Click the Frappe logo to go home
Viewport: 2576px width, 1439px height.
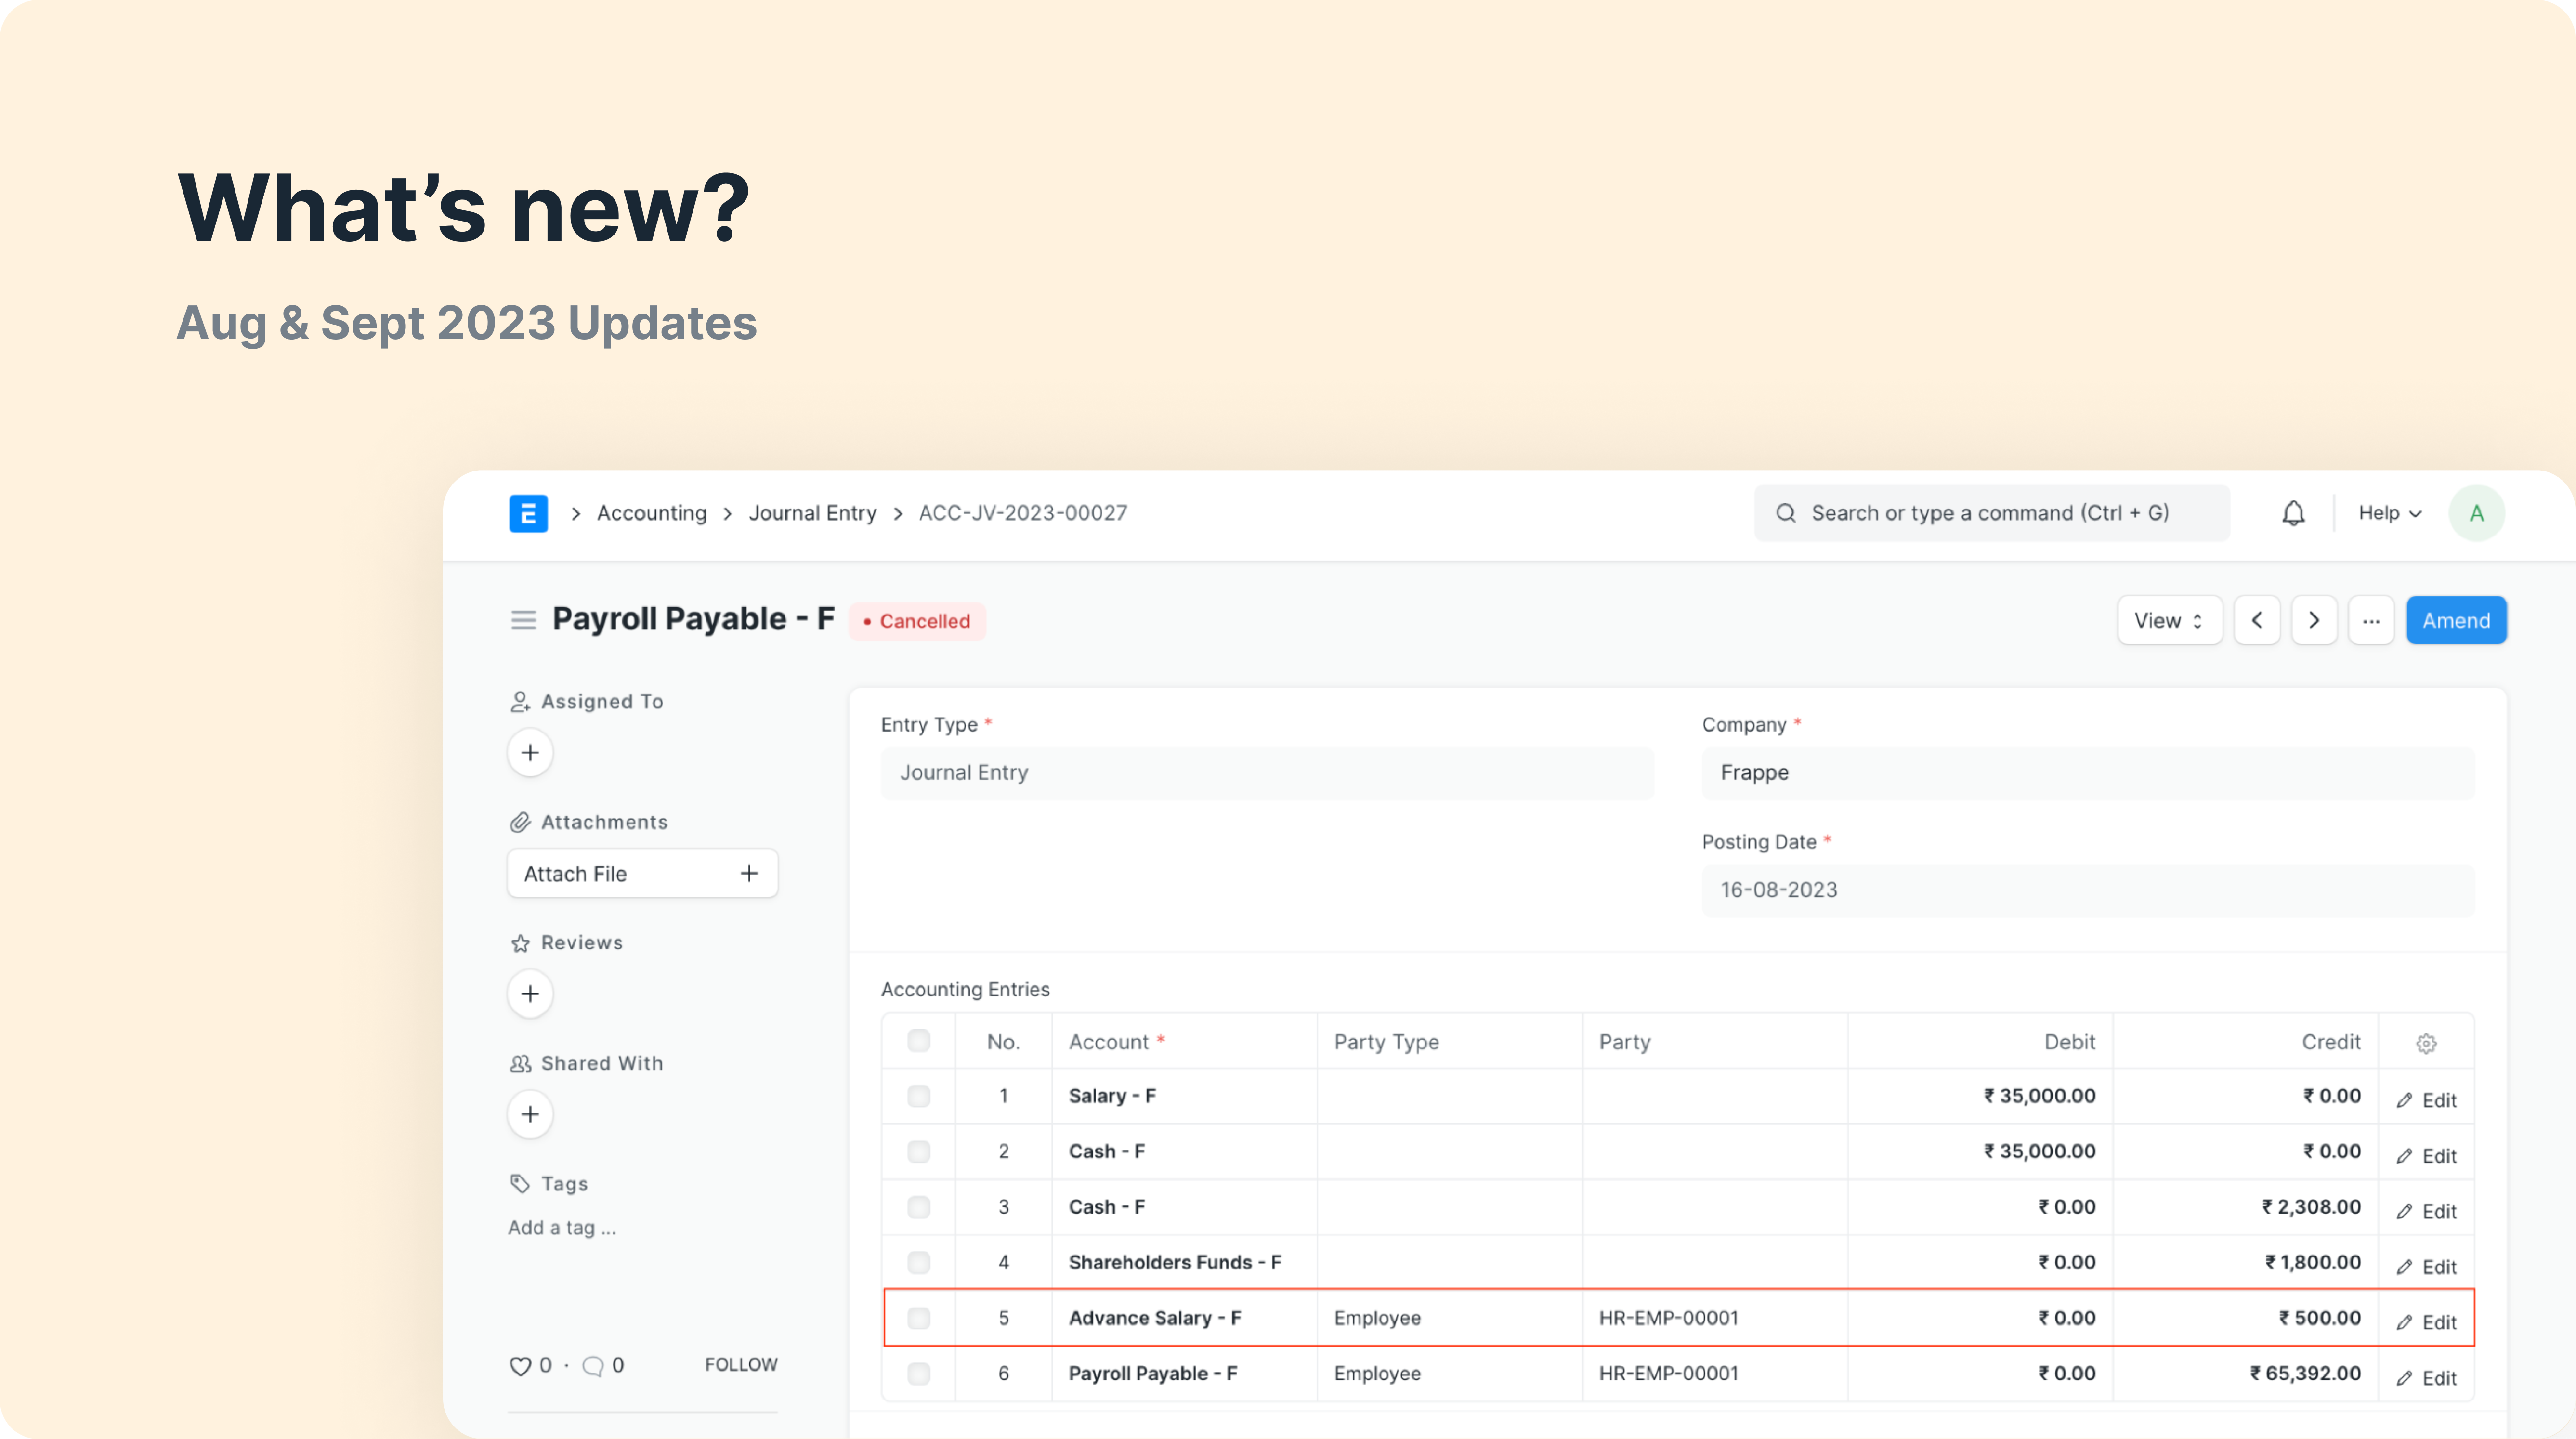point(528,512)
